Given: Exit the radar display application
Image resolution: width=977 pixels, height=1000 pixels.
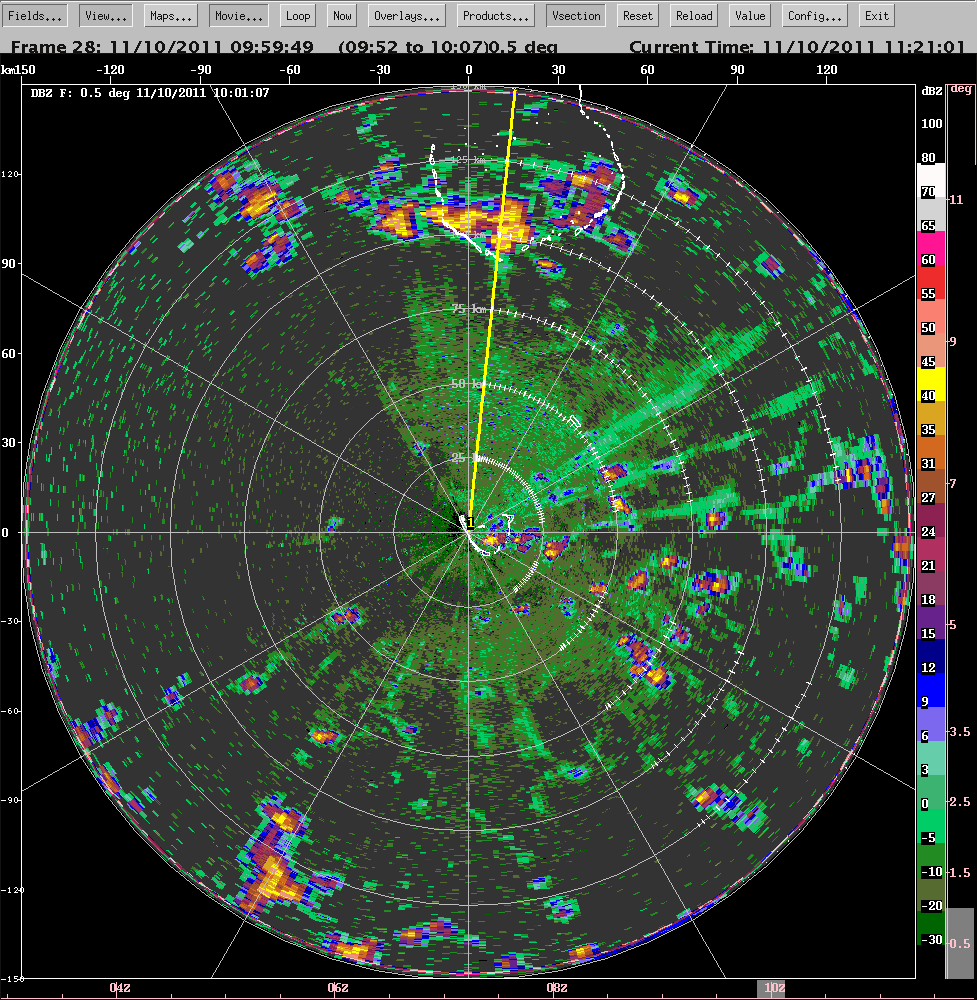Looking at the screenshot, I should [877, 15].
